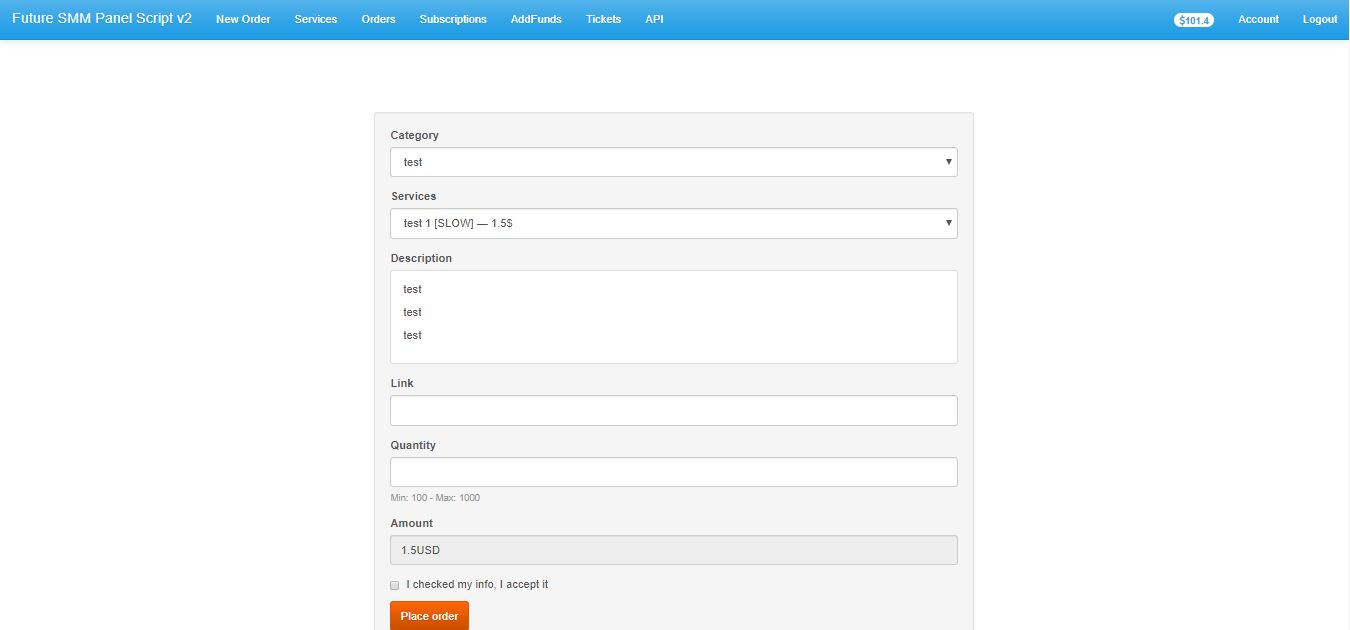This screenshot has height=630, width=1350.
Task: Open the Category dropdown showing test
Action: [x=674, y=162]
